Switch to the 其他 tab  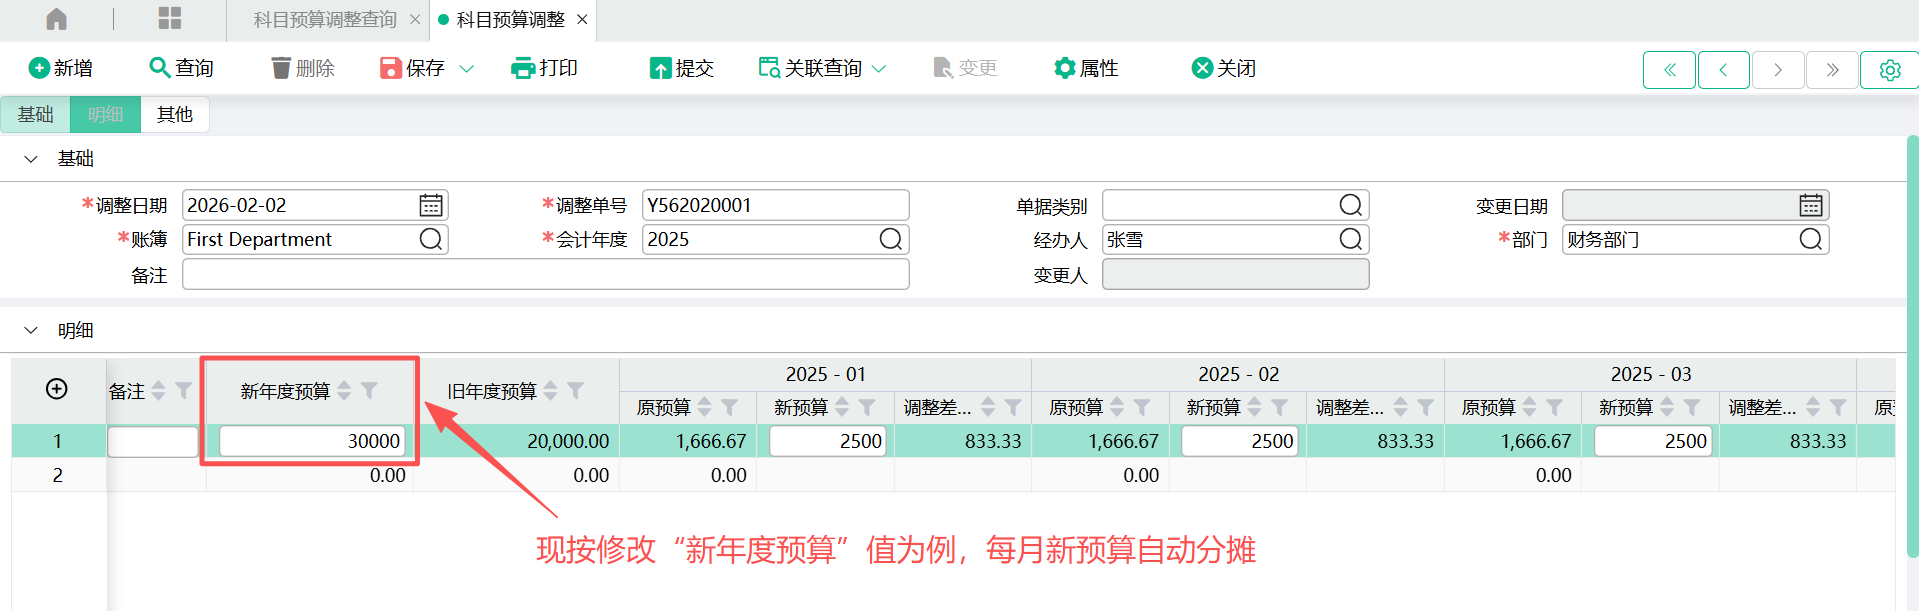click(x=174, y=115)
